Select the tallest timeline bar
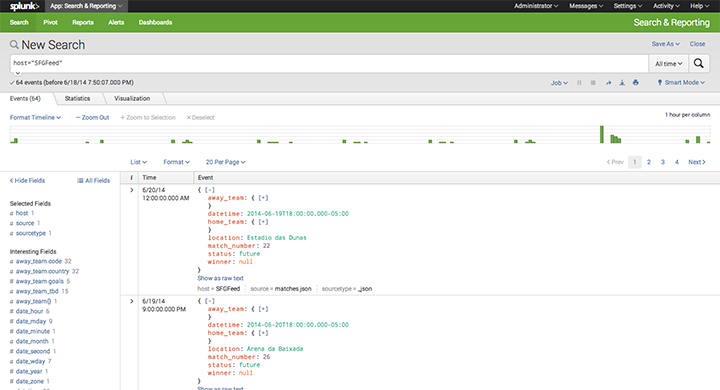 (602, 134)
